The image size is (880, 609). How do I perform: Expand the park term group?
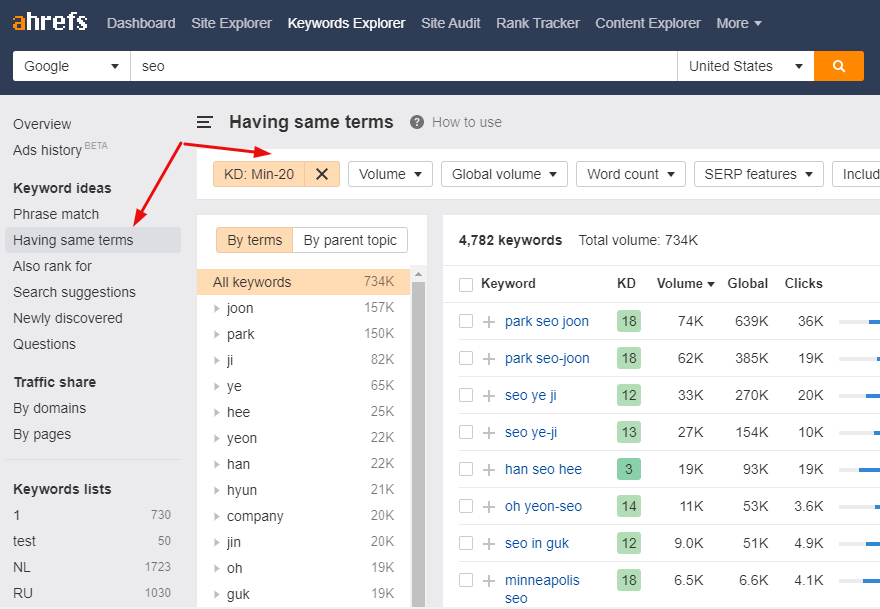click(217, 335)
